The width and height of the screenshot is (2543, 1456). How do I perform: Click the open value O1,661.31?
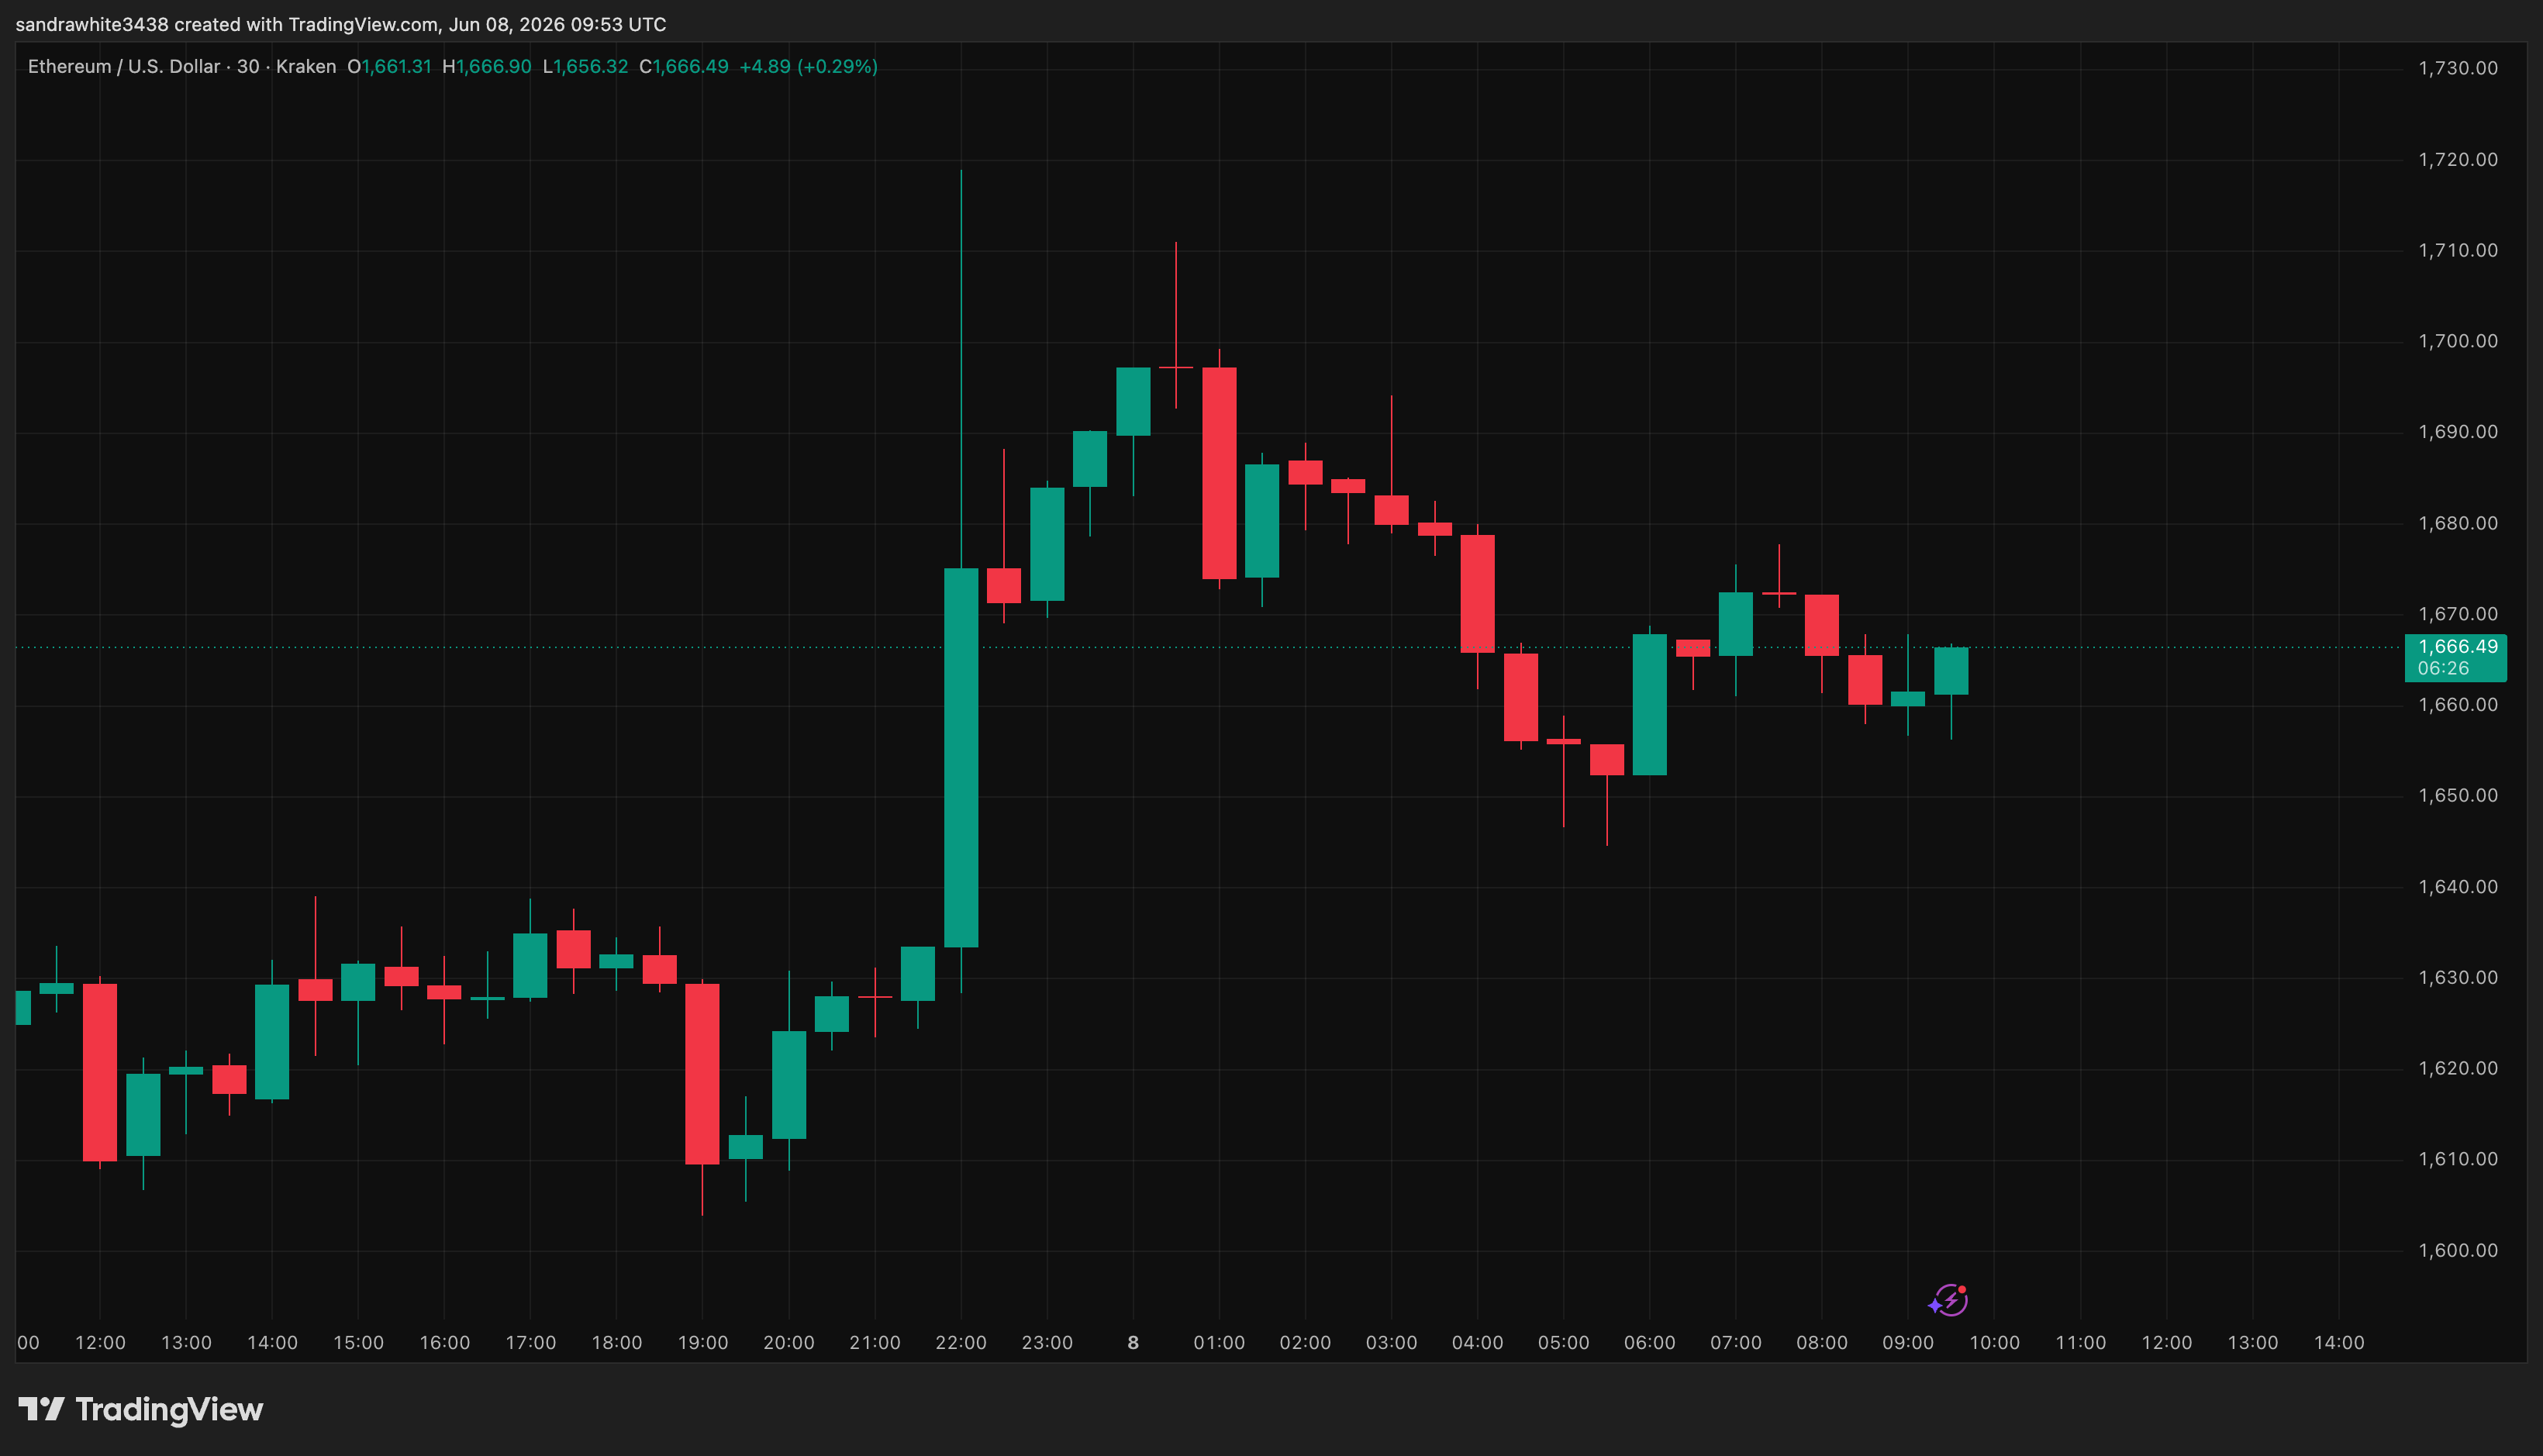pyautogui.click(x=389, y=66)
